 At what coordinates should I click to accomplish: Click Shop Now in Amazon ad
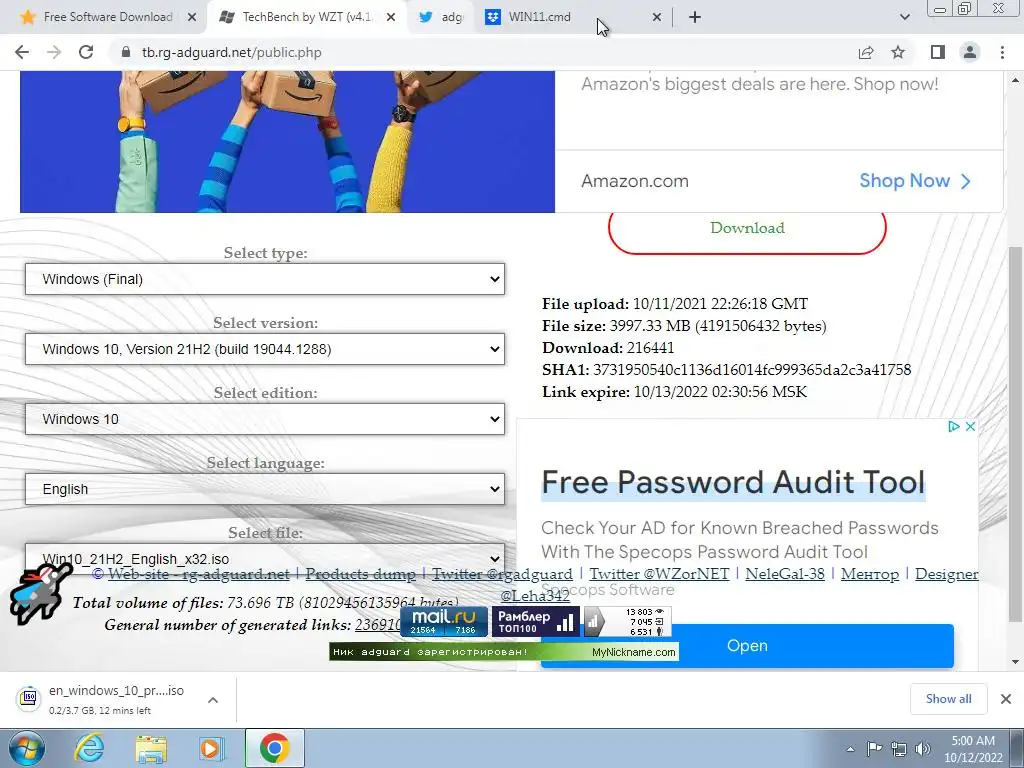(x=914, y=181)
